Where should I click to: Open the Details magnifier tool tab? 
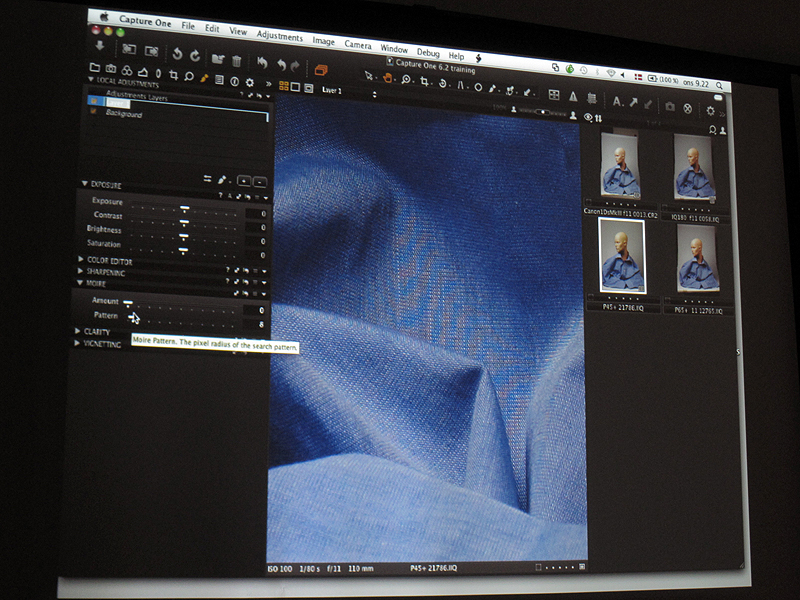coord(189,77)
